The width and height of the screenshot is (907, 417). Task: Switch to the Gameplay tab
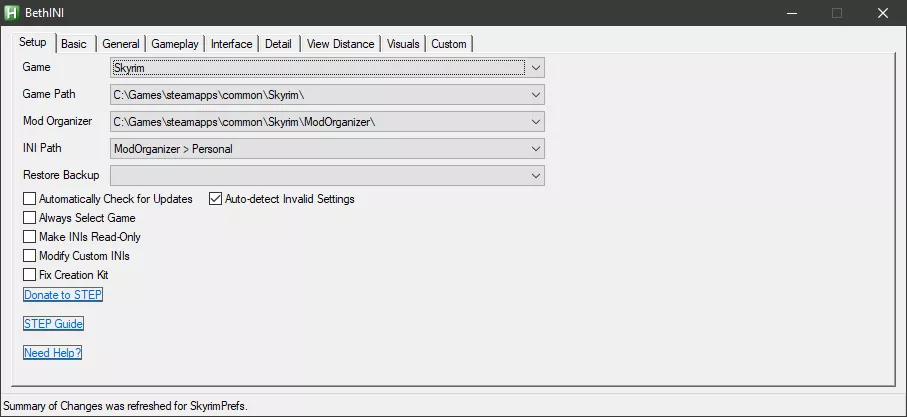click(175, 44)
